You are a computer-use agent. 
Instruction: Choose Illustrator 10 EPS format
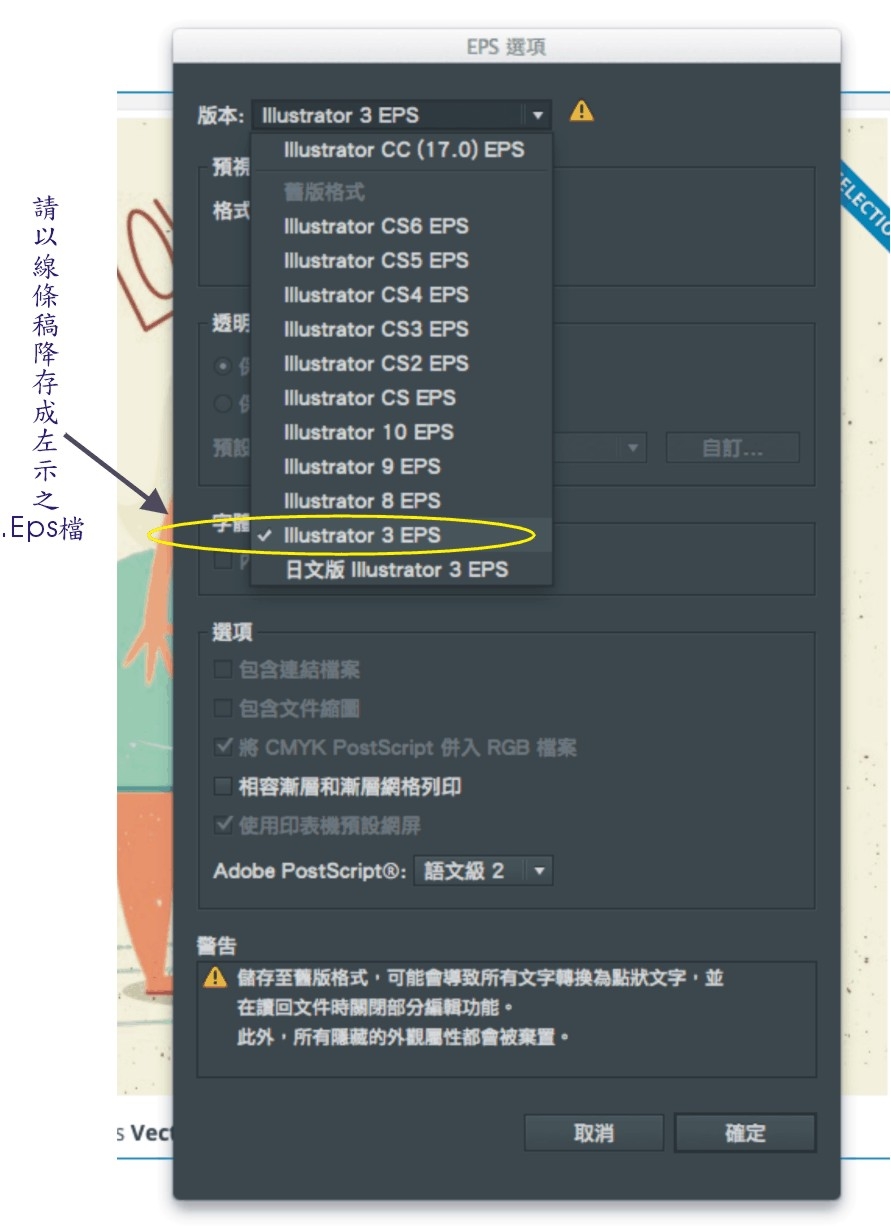(368, 432)
